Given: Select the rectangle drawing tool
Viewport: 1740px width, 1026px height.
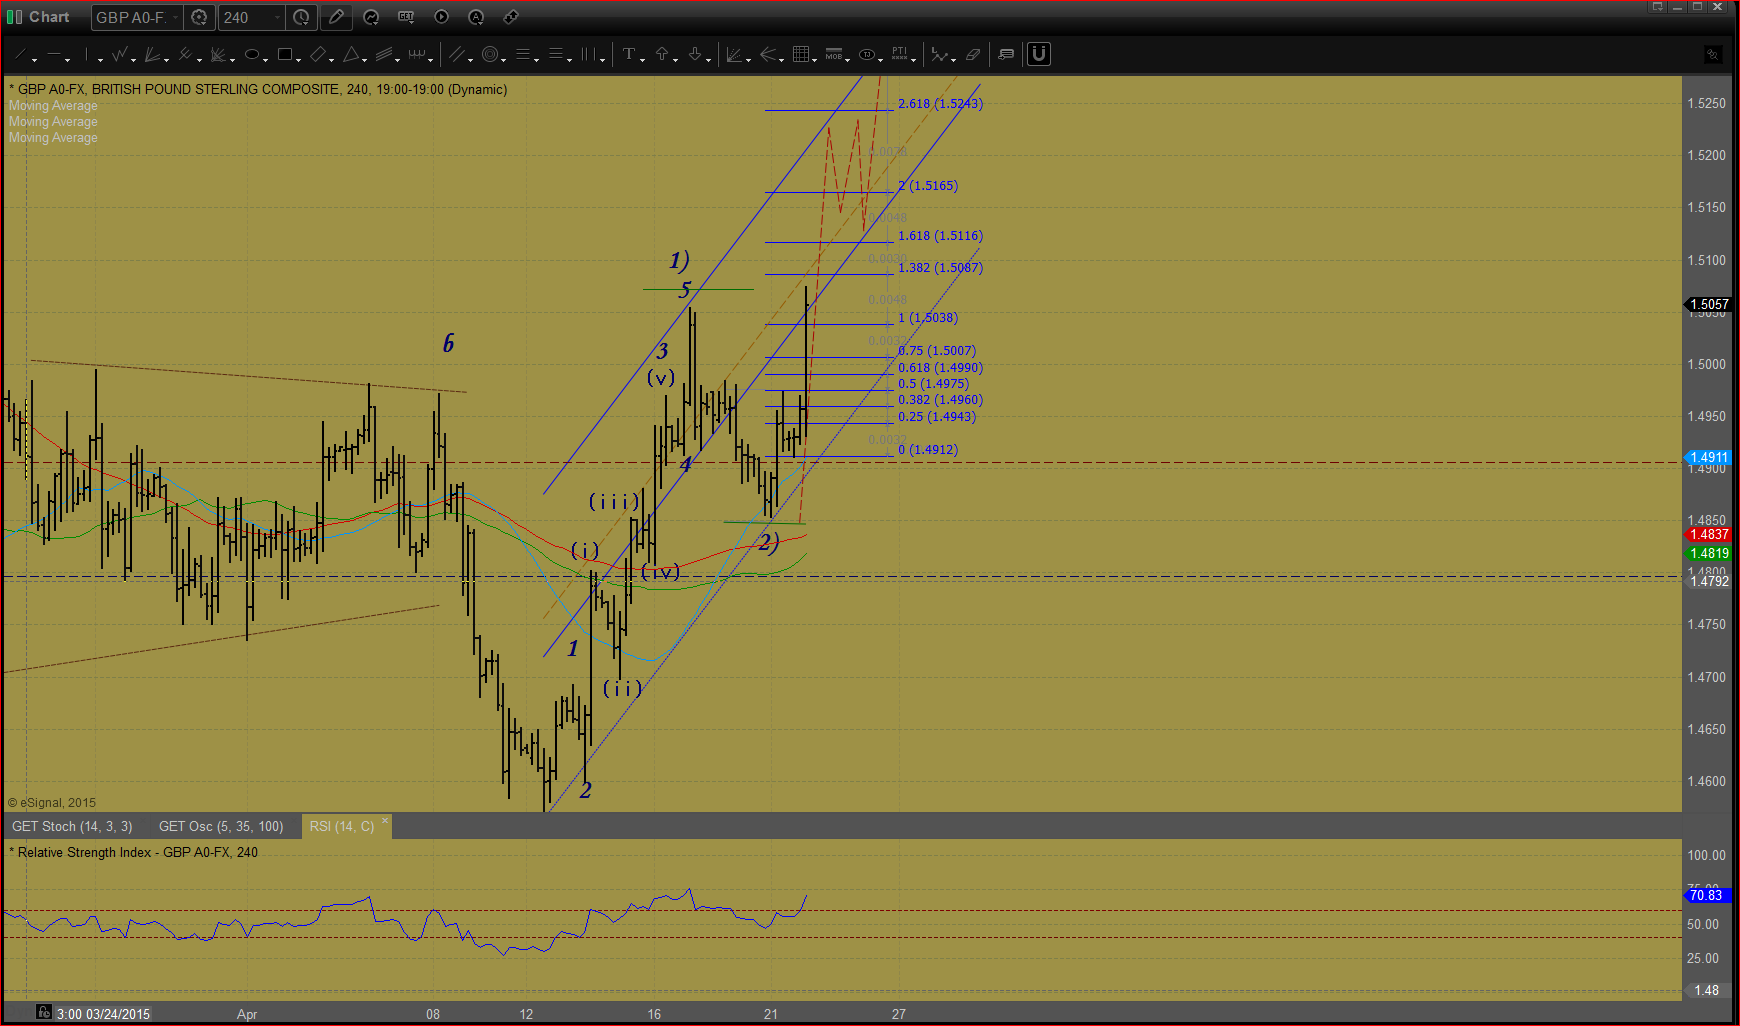Looking at the screenshot, I should (285, 54).
